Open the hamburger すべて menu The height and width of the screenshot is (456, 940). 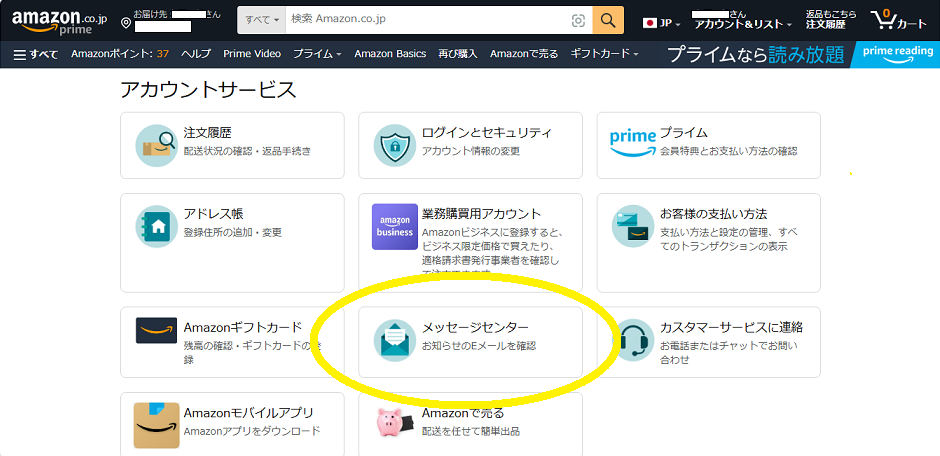[x=36, y=54]
